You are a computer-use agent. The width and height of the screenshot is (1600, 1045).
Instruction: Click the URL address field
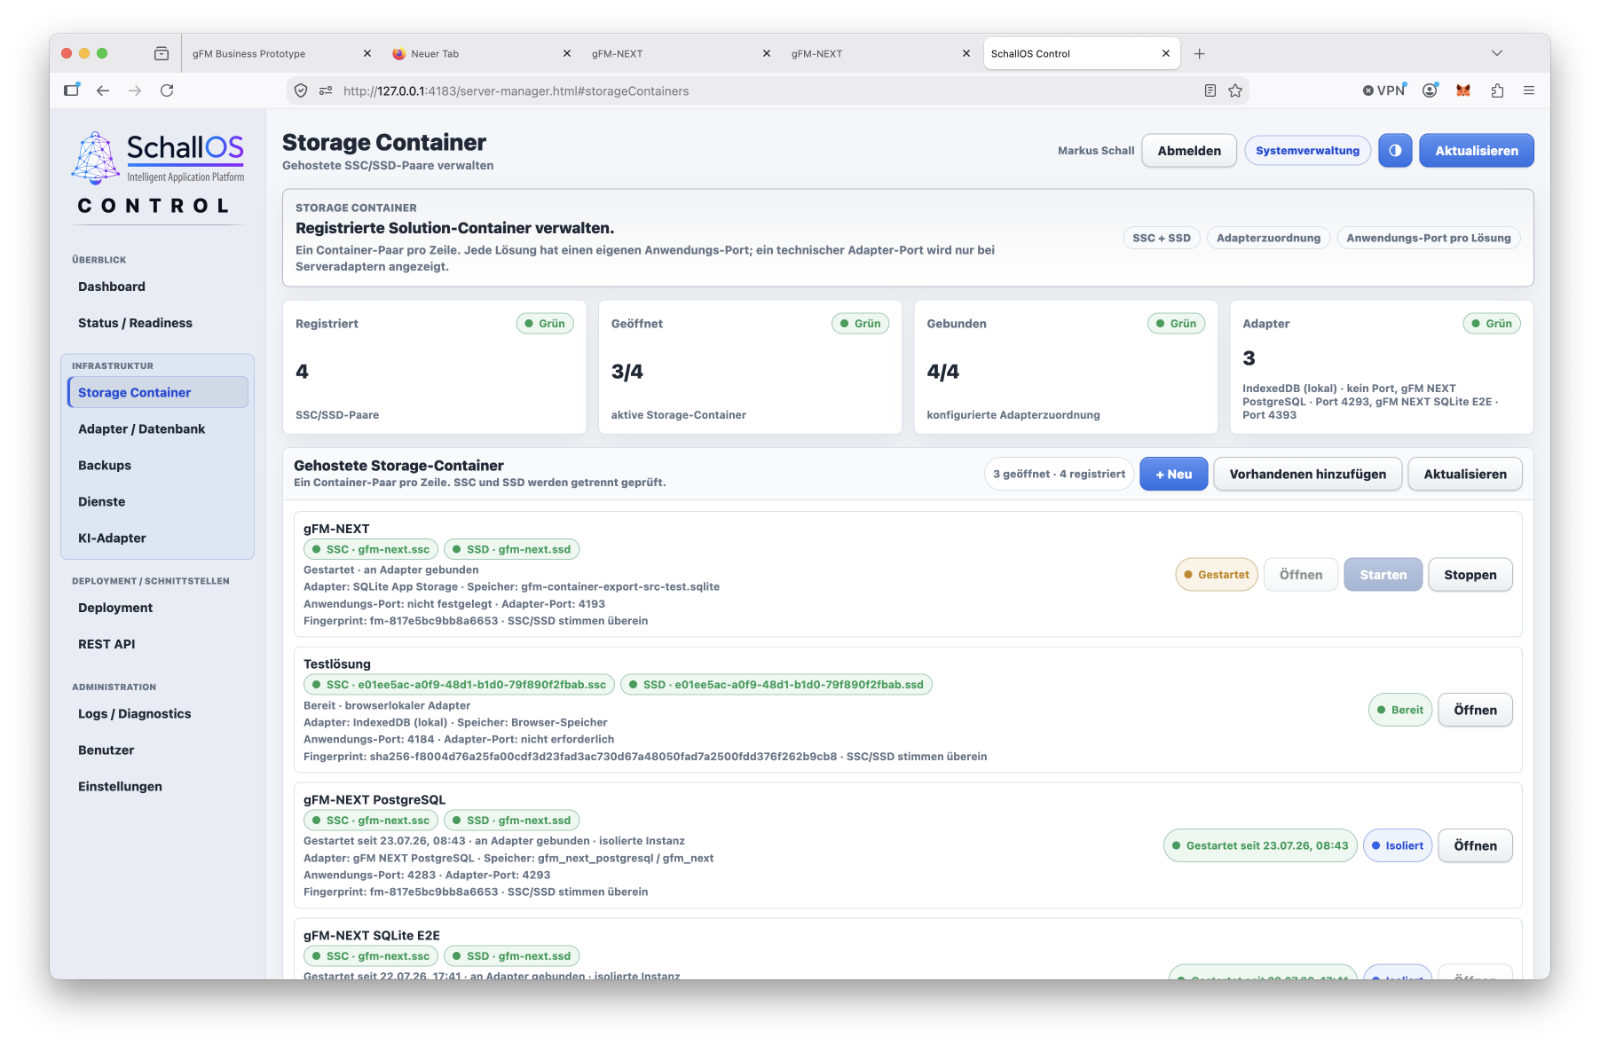(x=760, y=91)
